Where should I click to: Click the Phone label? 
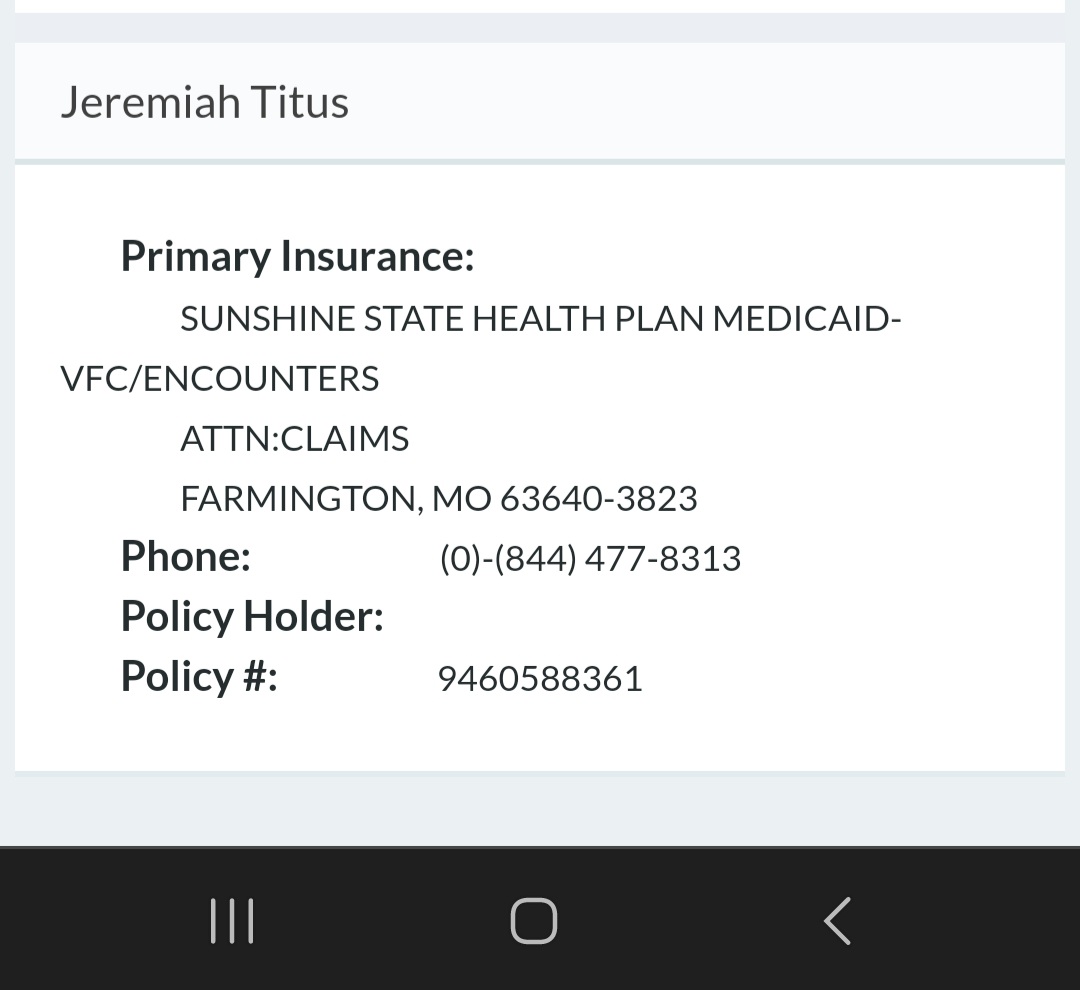click(186, 556)
